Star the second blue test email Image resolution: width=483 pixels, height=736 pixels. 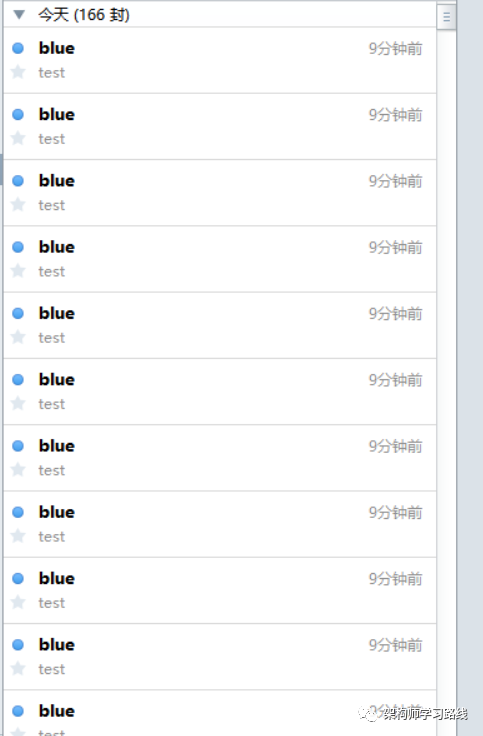pos(18,138)
